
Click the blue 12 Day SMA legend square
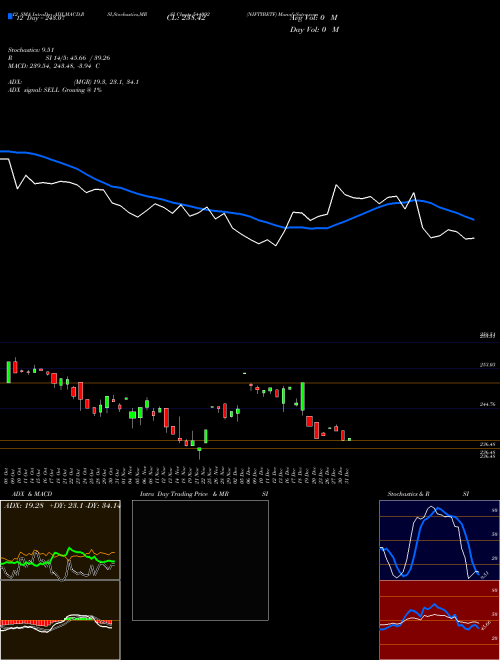[10, 16]
